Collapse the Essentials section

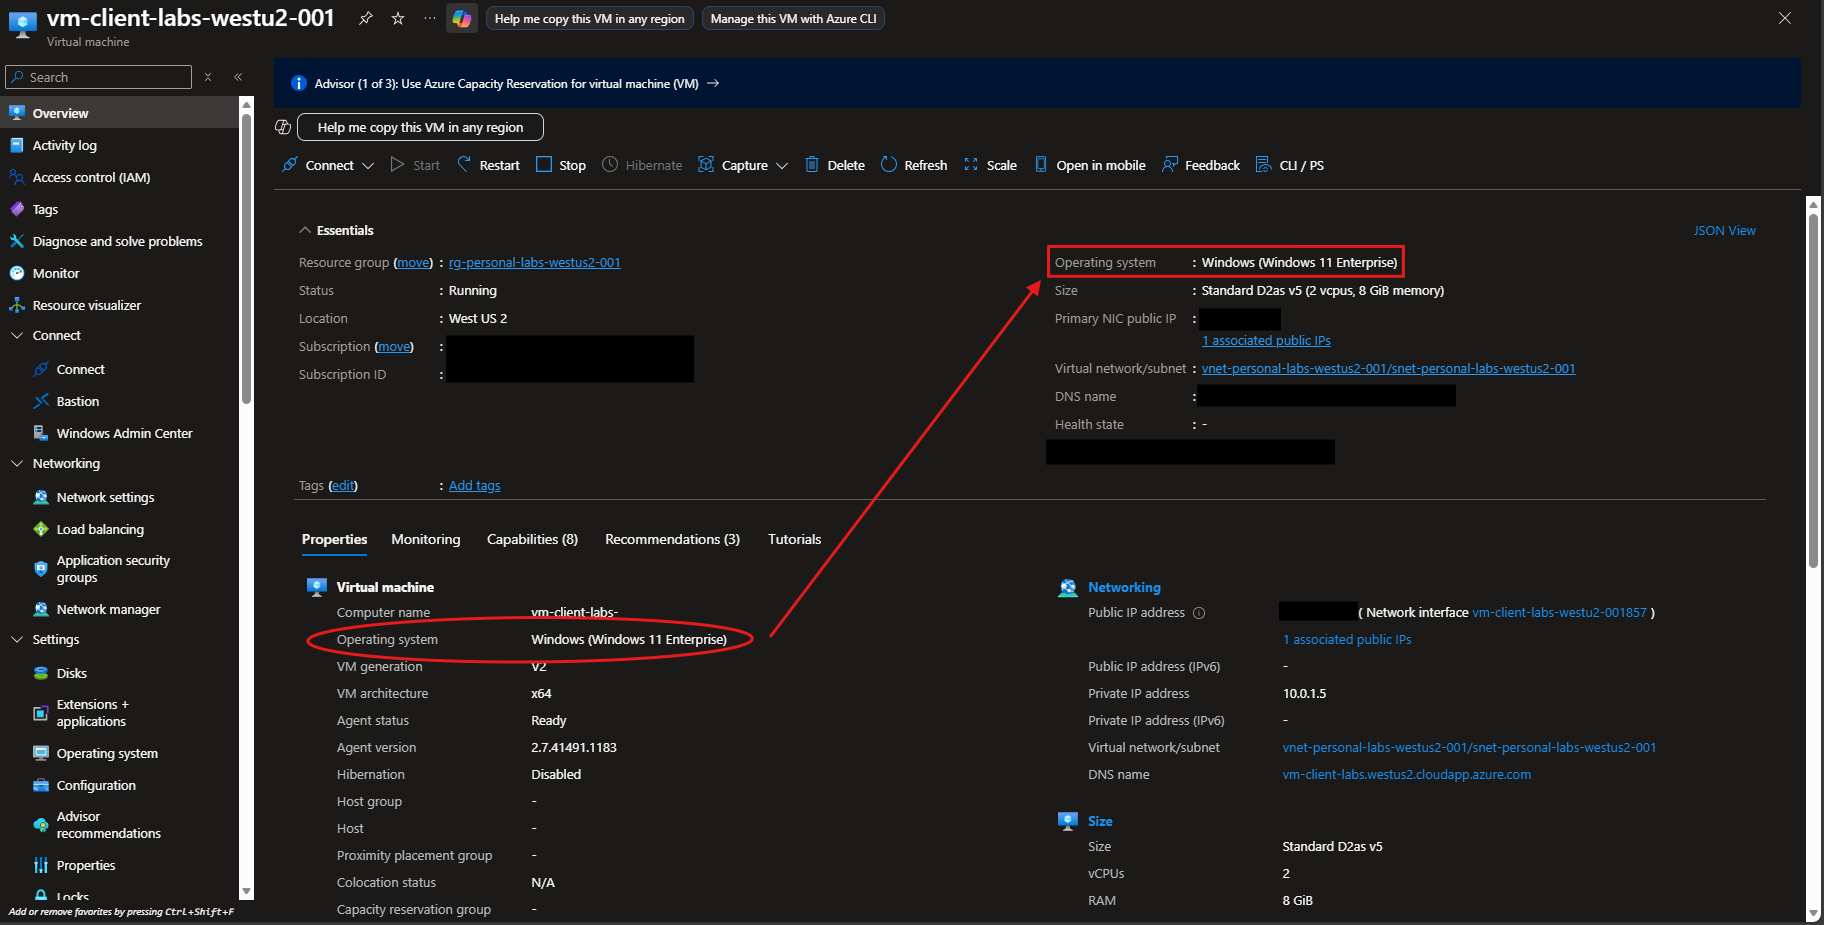tap(305, 229)
